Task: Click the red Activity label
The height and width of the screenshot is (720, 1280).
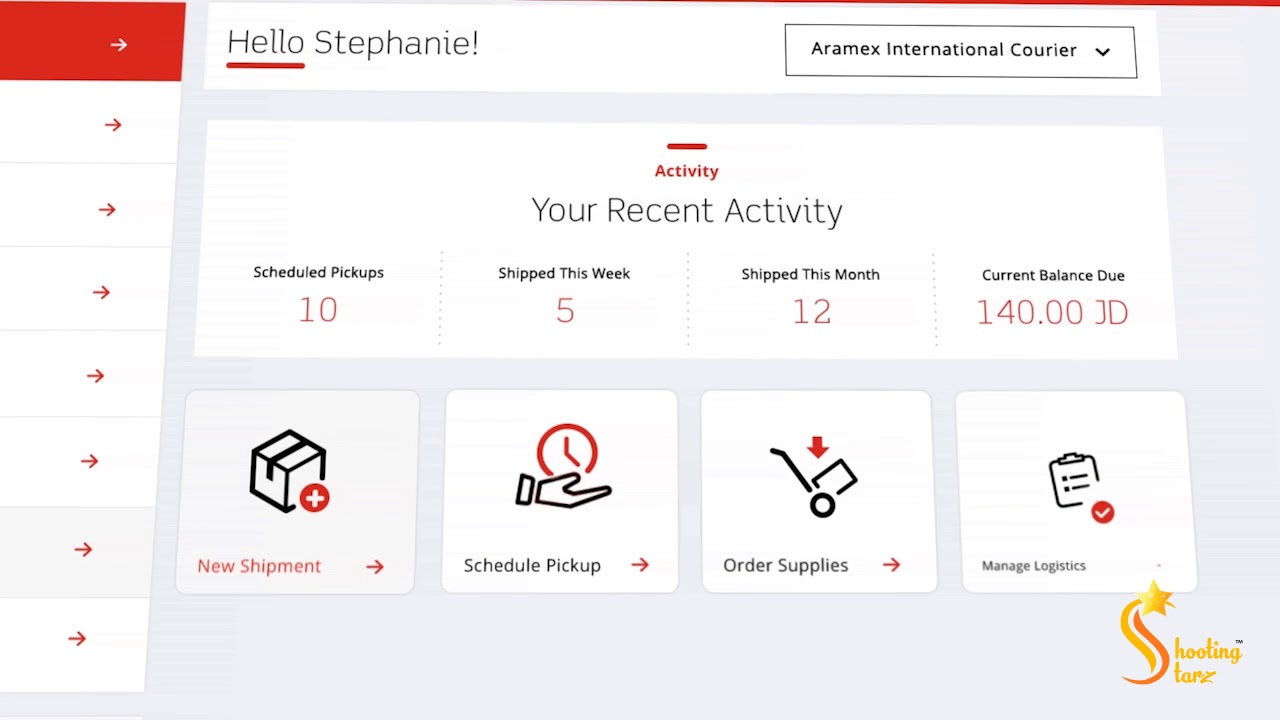Action: pyautogui.click(x=686, y=171)
